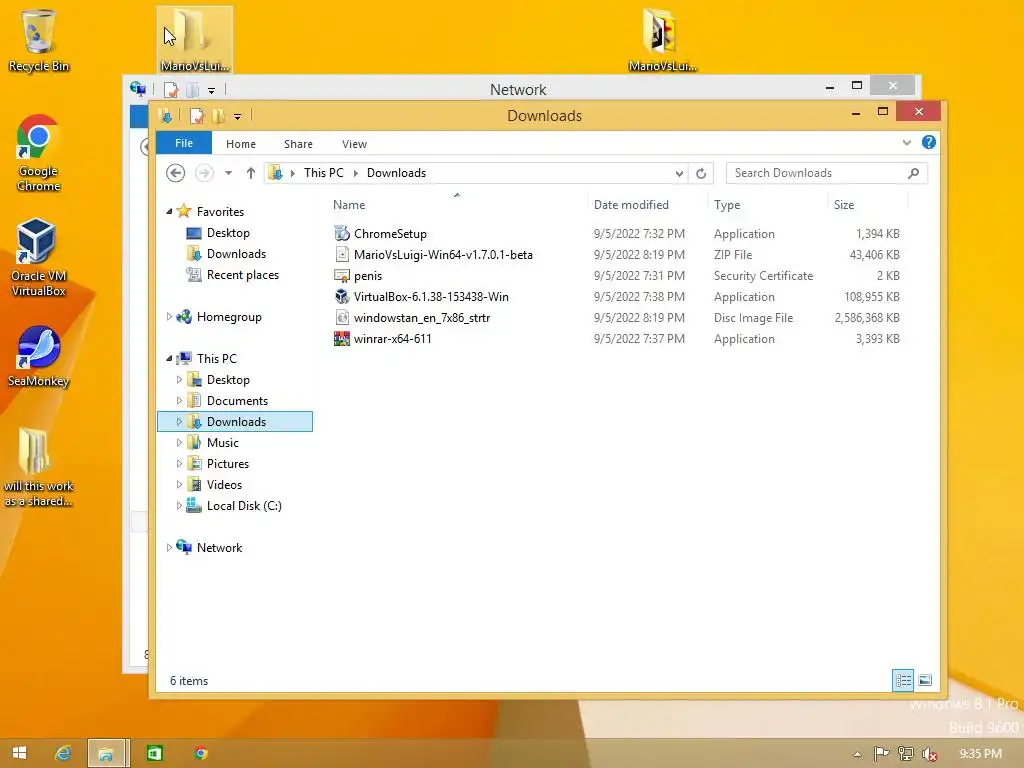This screenshot has width=1024, height=768.
Task: Expand the Network tree node
Action: coord(169,547)
